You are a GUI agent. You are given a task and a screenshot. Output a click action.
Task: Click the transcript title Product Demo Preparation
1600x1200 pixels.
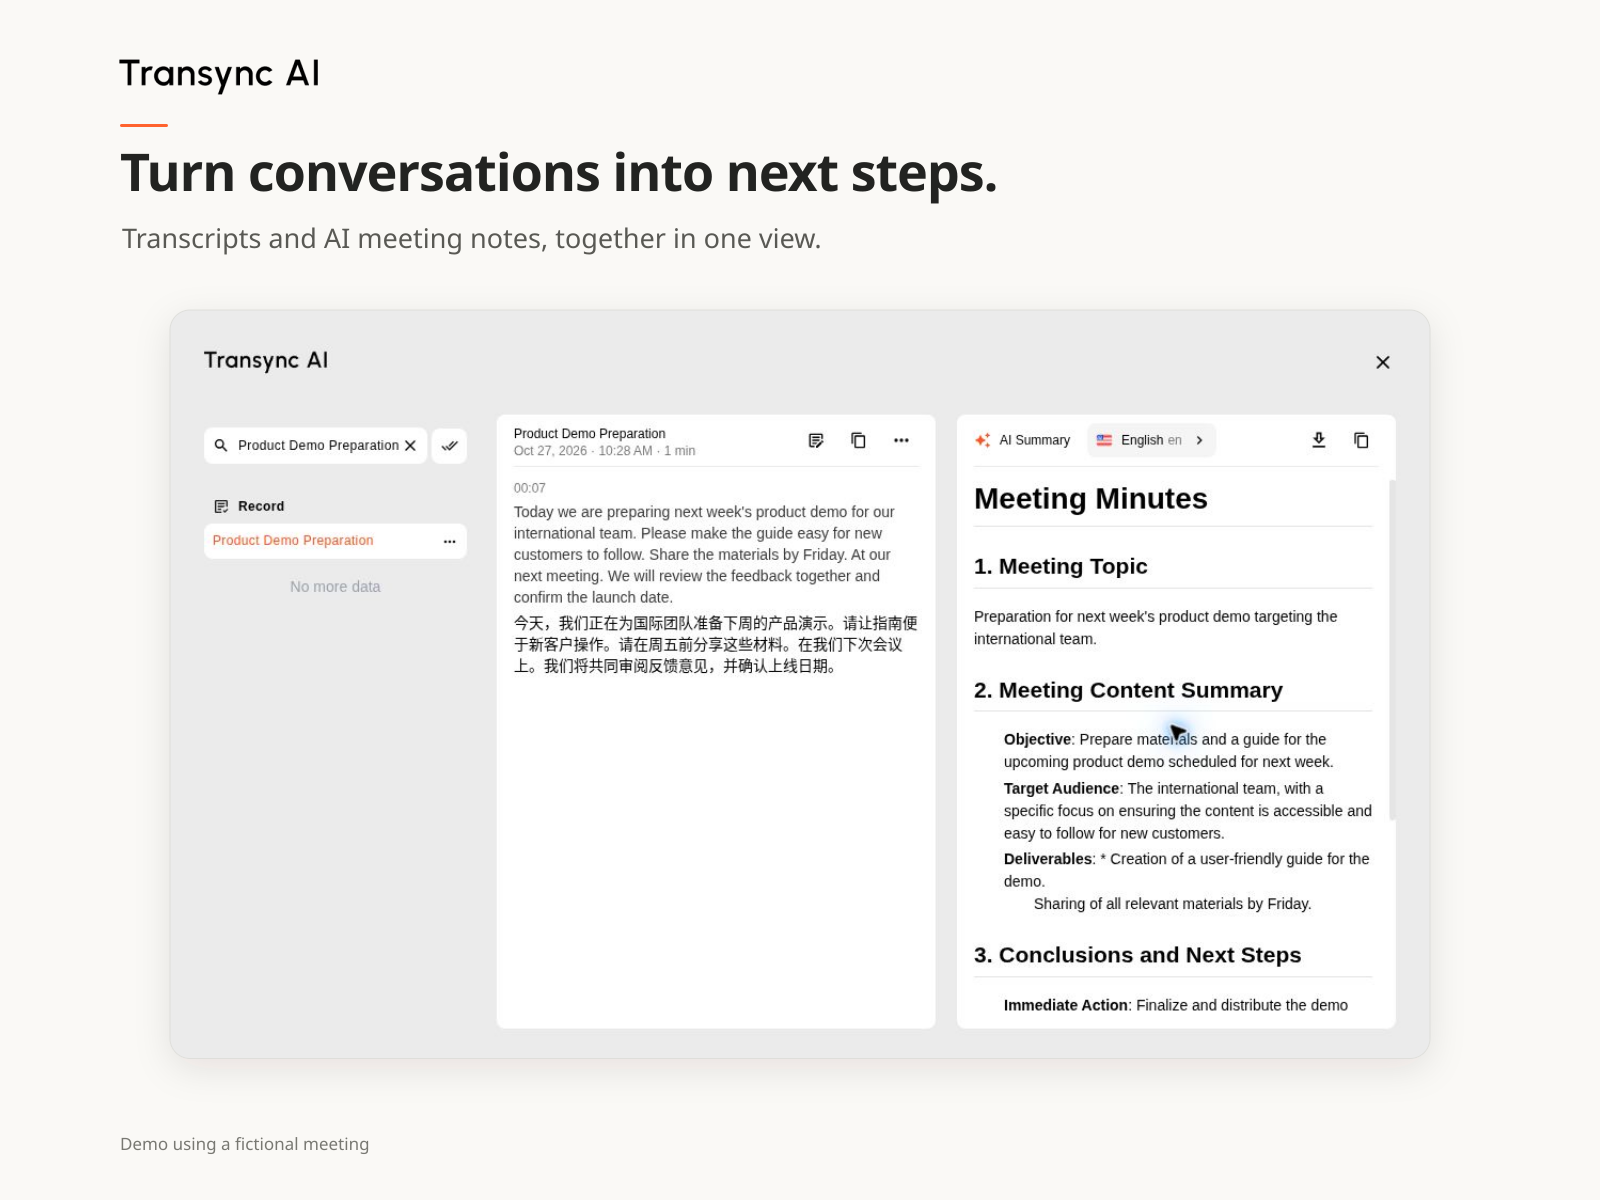pos(589,434)
